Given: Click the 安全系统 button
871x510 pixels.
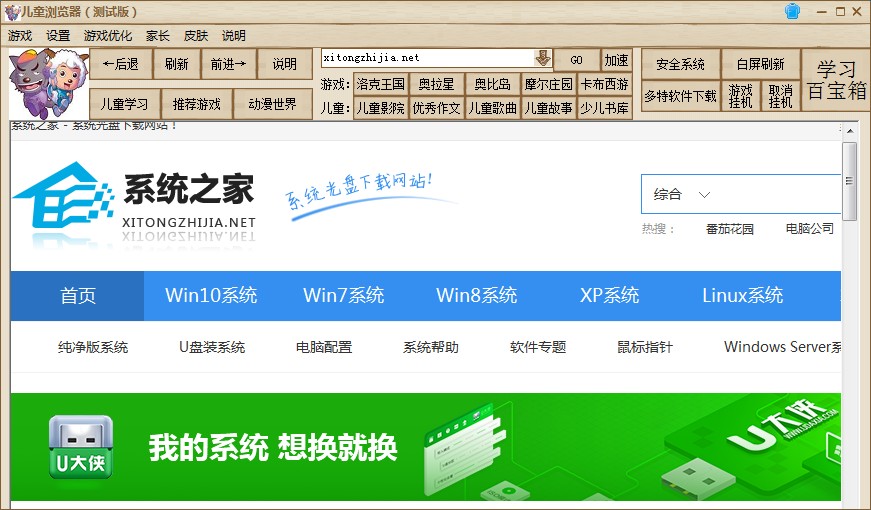Looking at the screenshot, I should [680, 64].
